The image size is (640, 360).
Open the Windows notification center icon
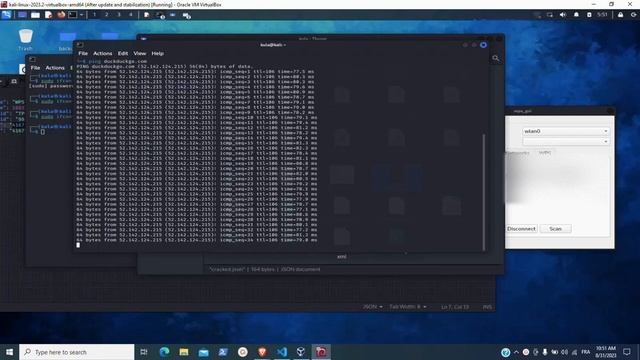point(627,352)
